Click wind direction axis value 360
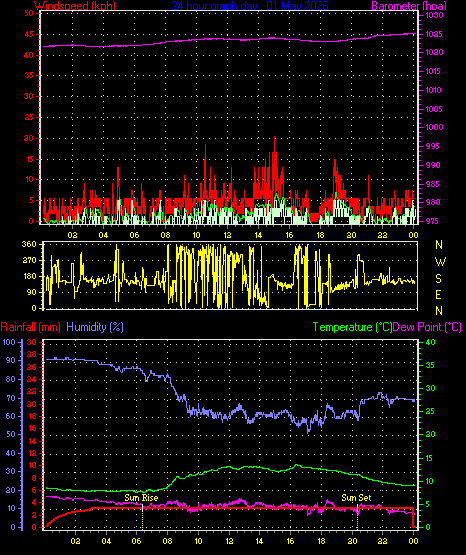 pos(29,244)
